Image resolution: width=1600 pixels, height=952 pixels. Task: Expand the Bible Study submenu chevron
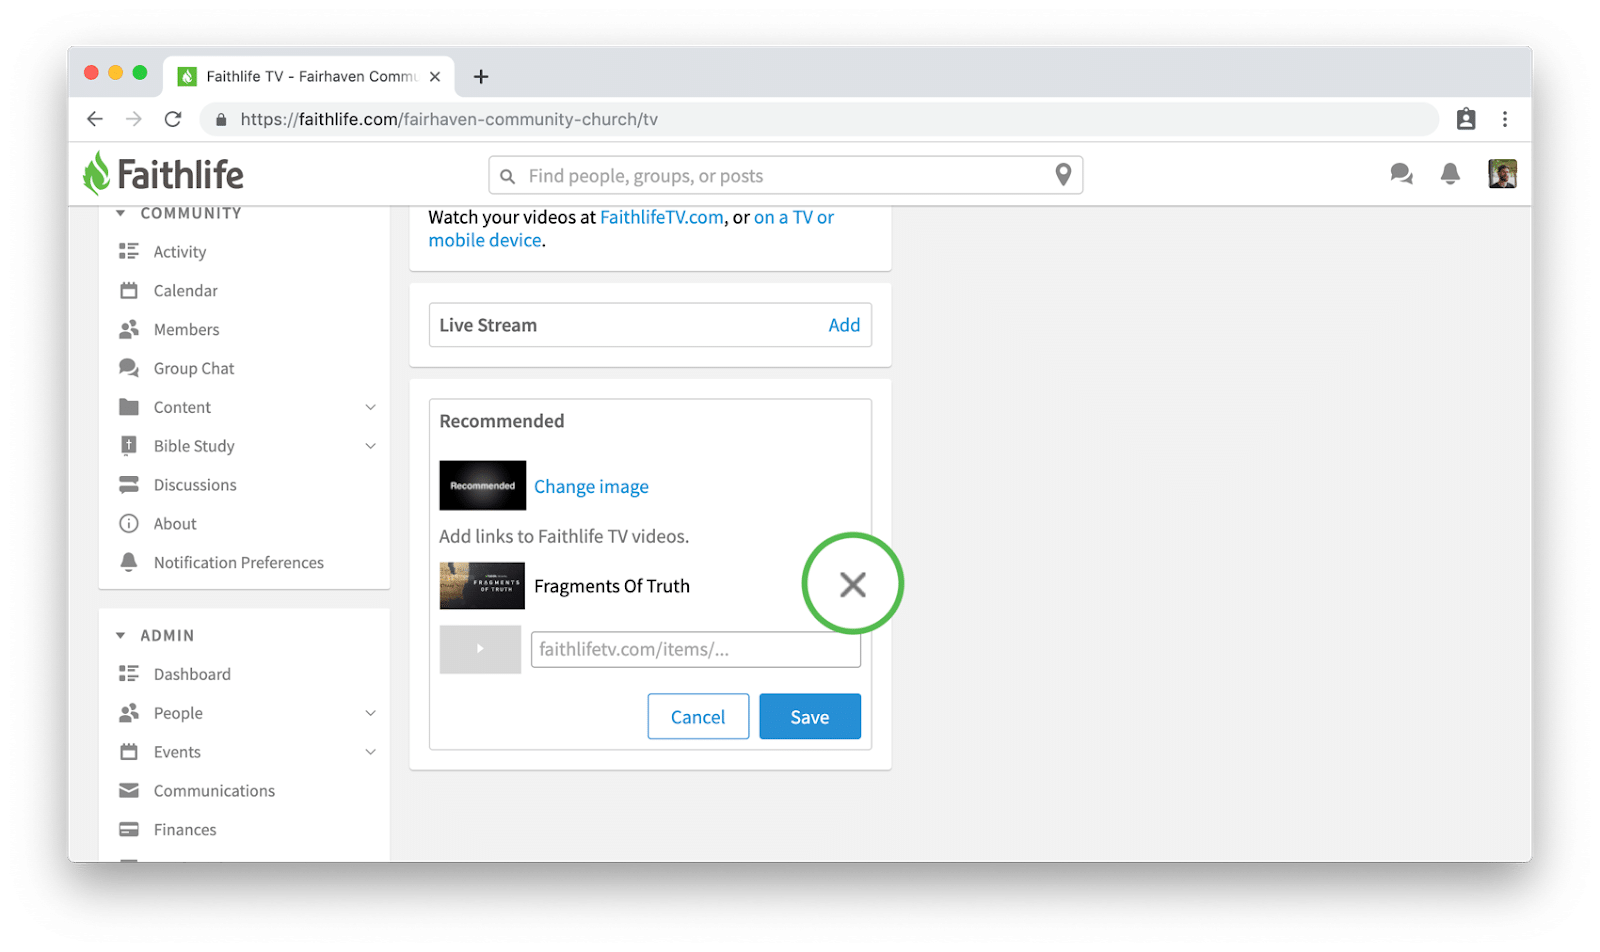tap(370, 446)
